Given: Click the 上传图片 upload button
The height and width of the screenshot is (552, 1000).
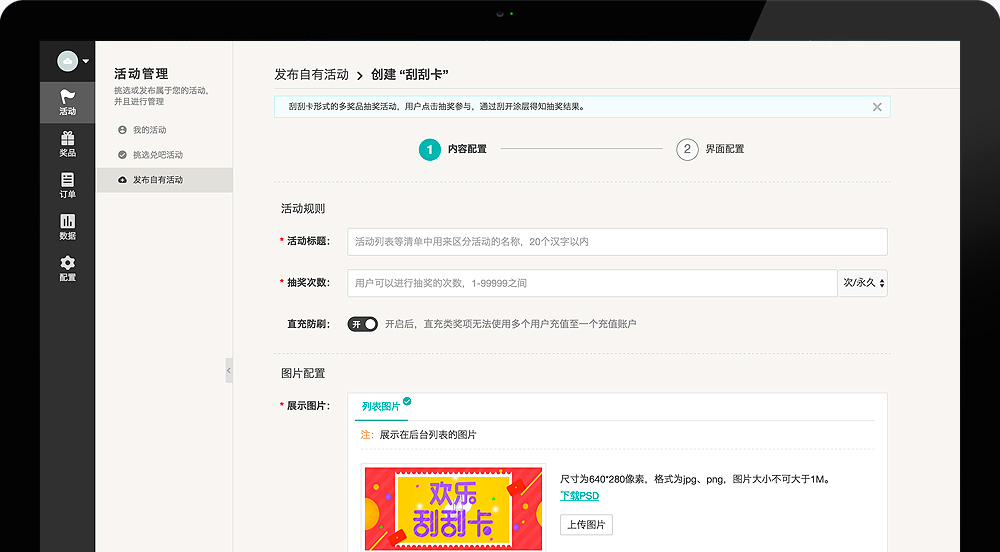Looking at the screenshot, I should coord(586,525).
